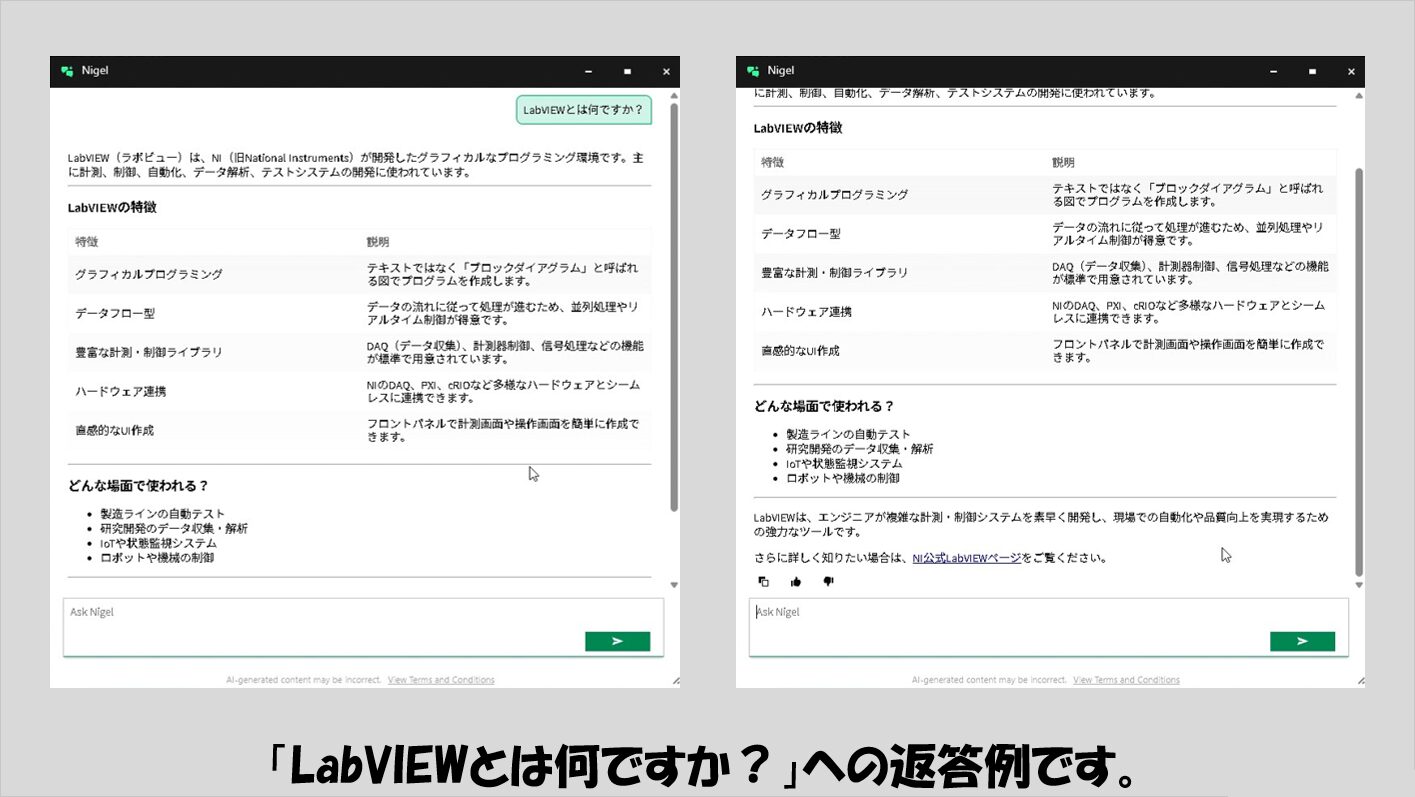Click the thumbs down icon under the response
Screen dimensions: 1415x797
828,581
